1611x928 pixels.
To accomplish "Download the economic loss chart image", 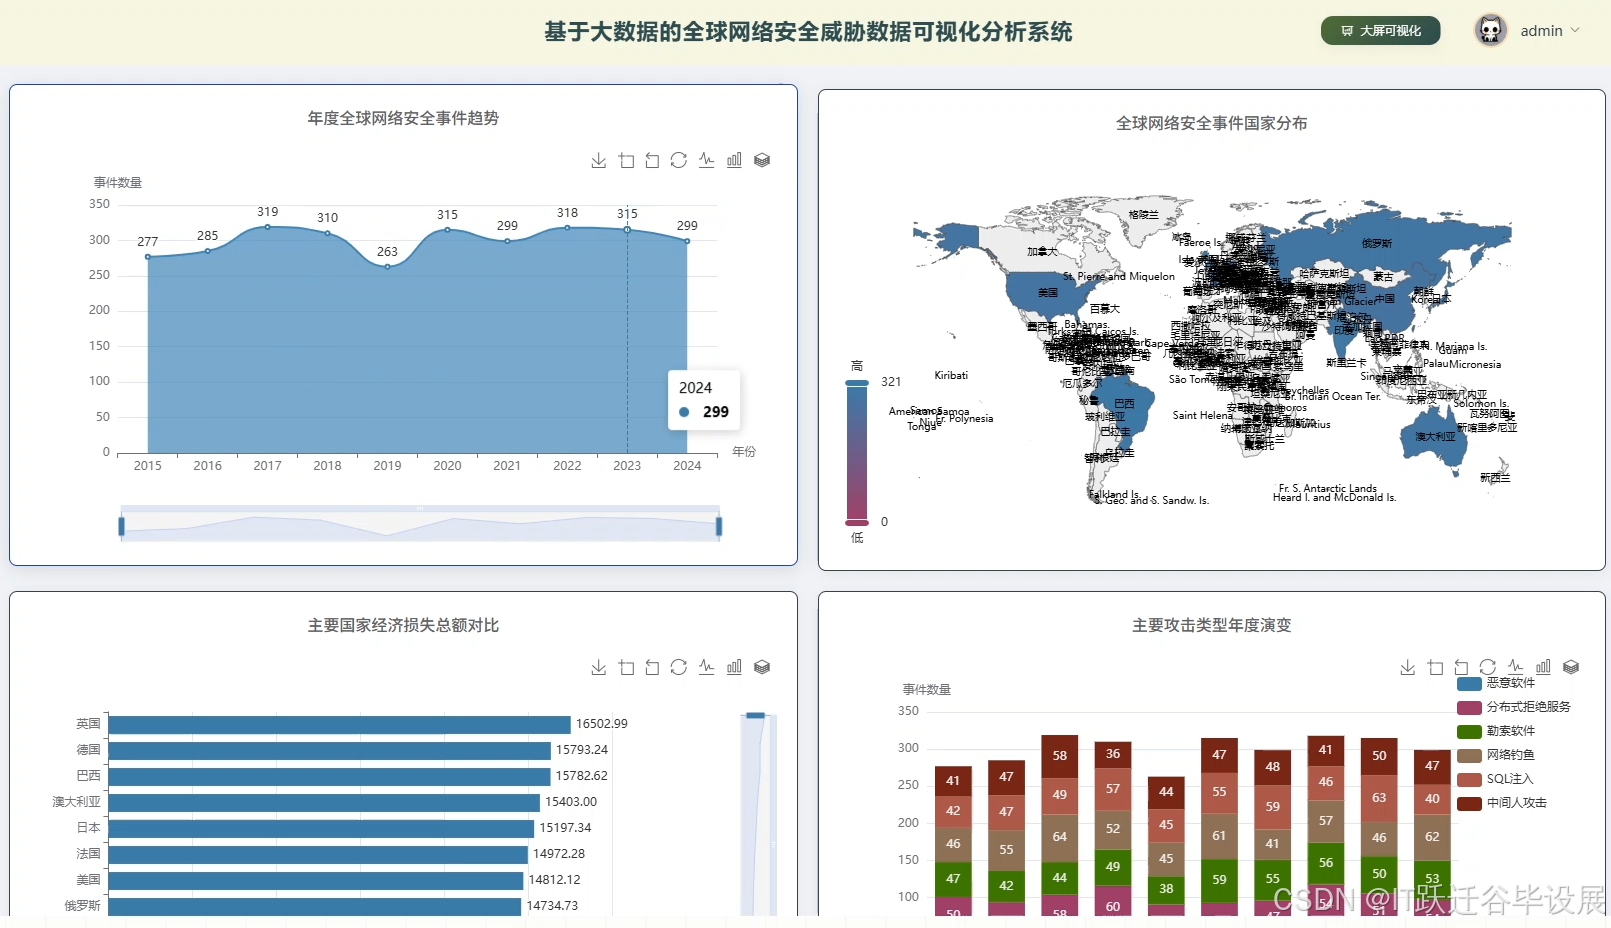I will [x=598, y=667].
